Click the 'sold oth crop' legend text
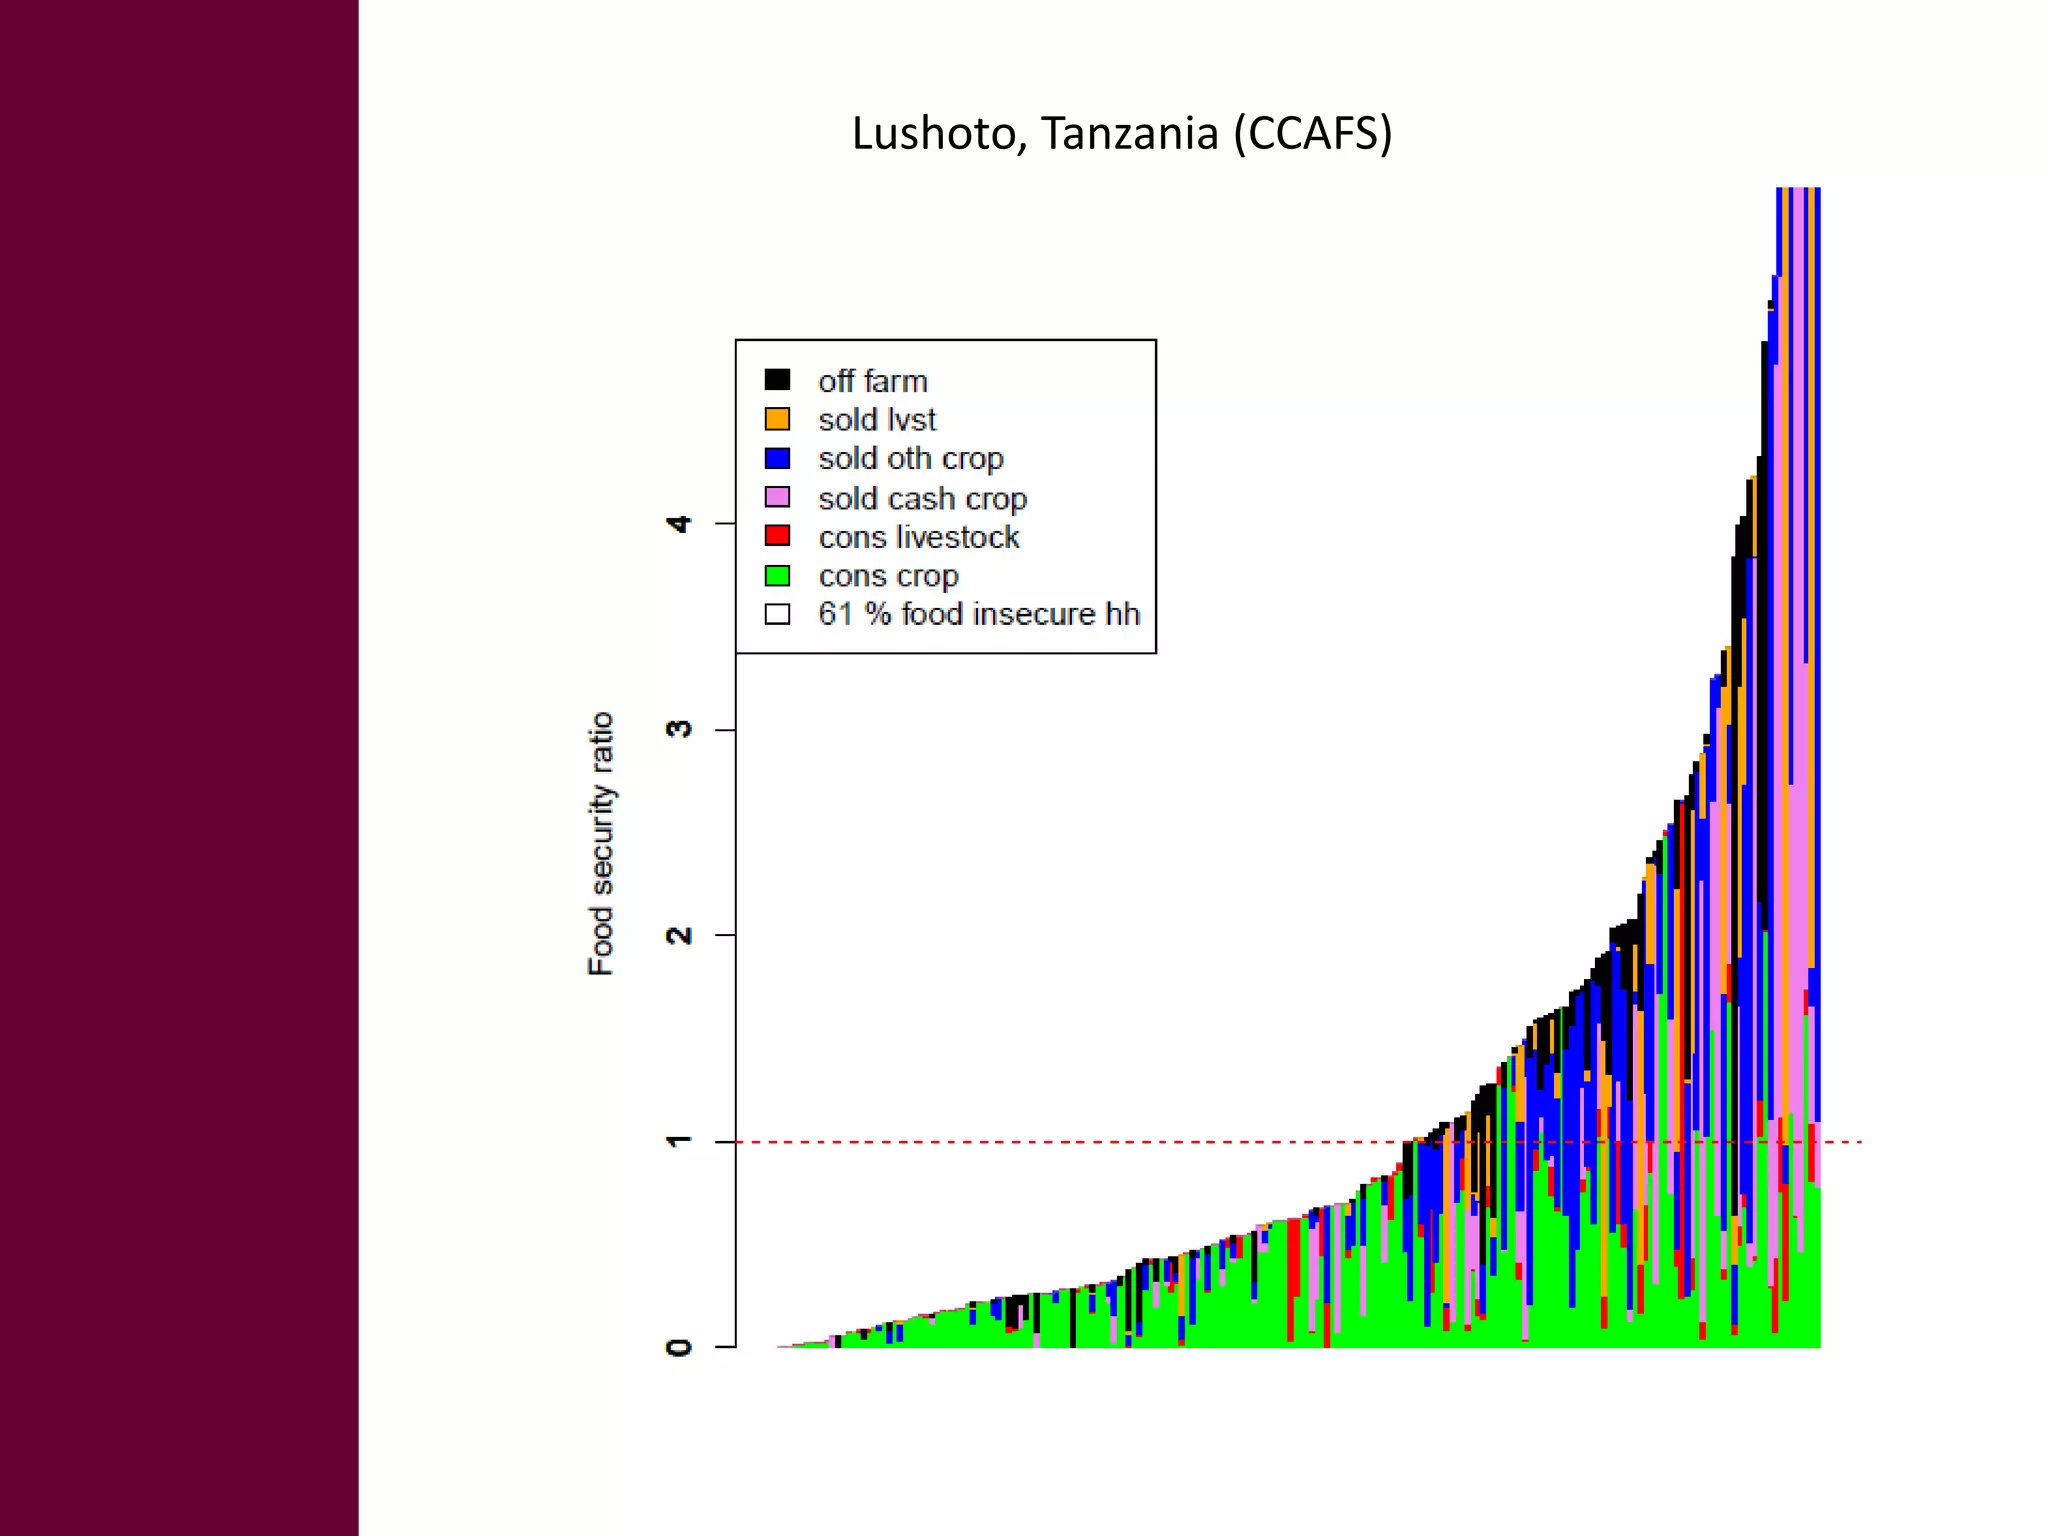Viewport: 2048px width, 1536px height. (910, 459)
